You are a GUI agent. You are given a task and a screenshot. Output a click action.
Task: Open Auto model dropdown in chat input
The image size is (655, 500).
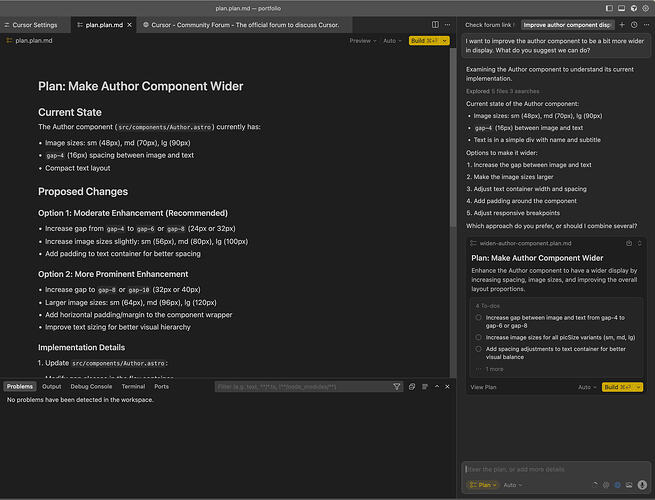(513, 485)
